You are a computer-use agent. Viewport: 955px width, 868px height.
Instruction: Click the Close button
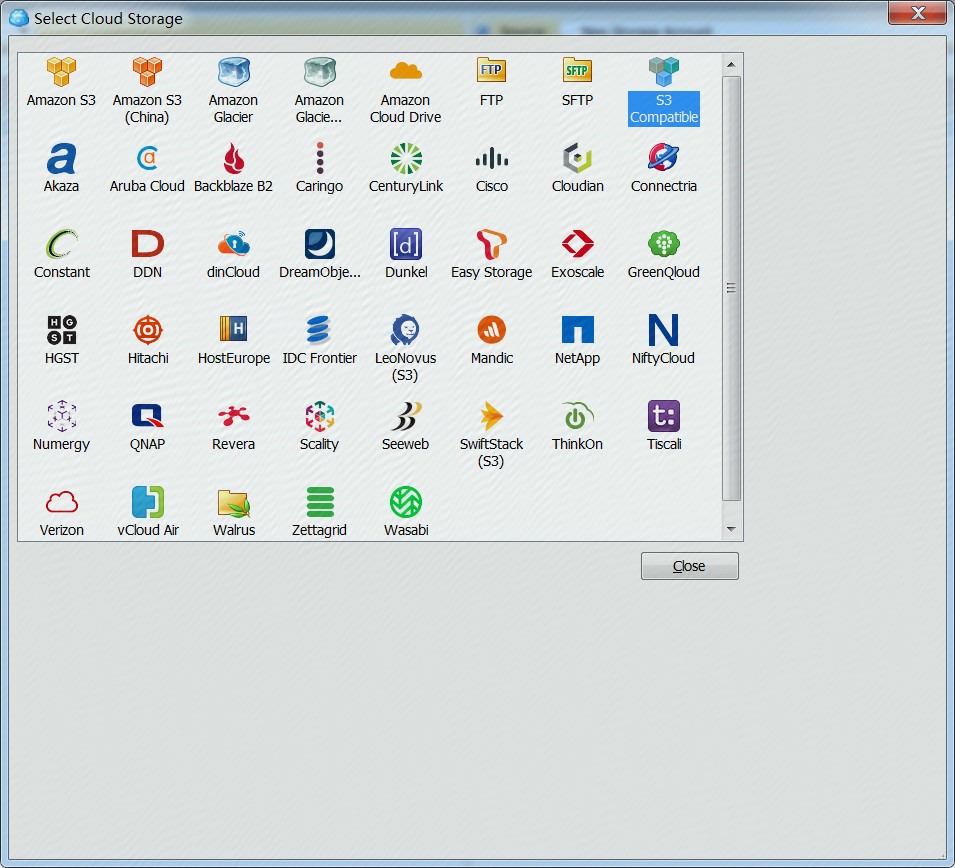point(689,566)
